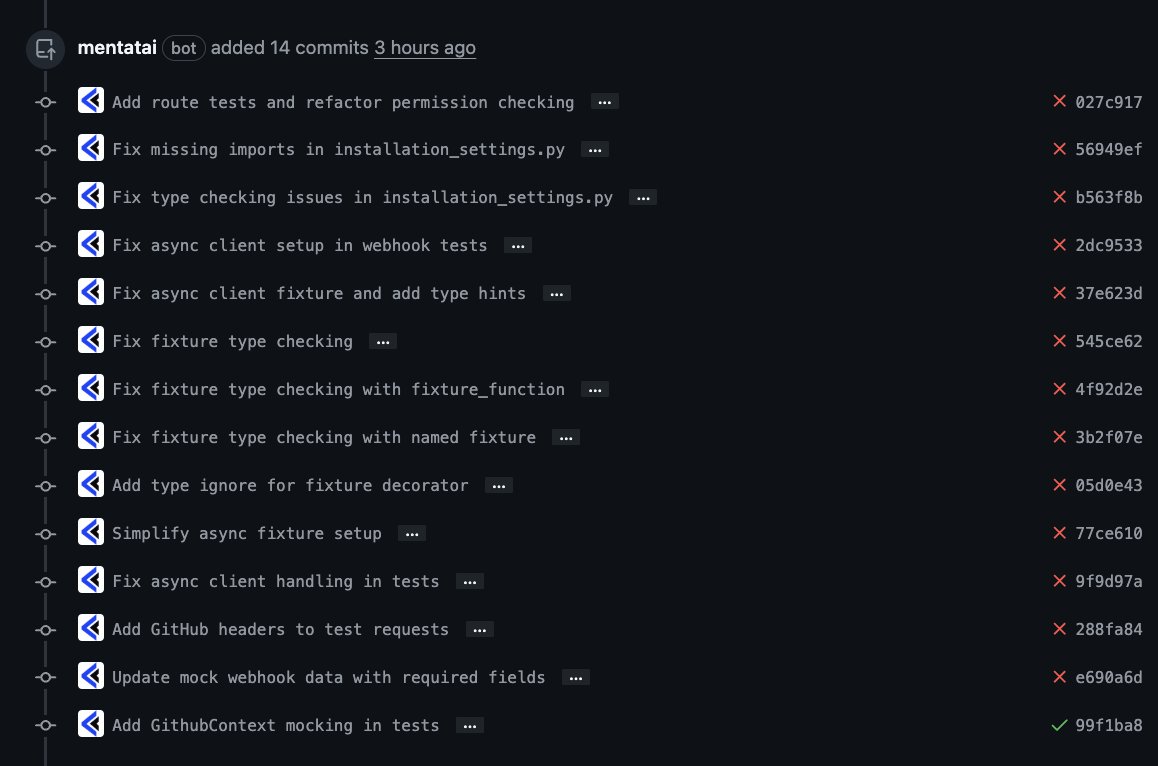Click the failed status X for commit 027c917
This screenshot has width=1158, height=766.
1059,101
